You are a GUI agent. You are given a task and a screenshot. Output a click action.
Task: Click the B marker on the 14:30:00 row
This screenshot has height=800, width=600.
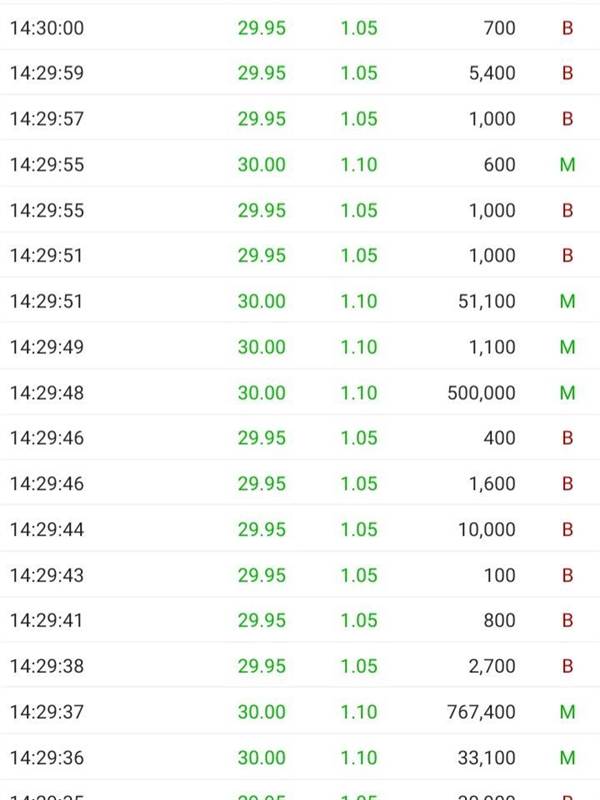(567, 28)
